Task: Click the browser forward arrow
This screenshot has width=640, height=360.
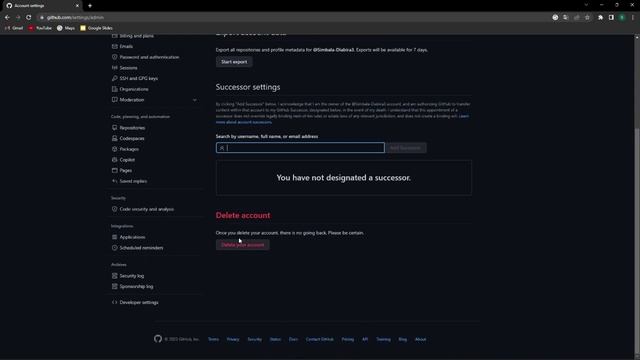Action: tap(18, 18)
